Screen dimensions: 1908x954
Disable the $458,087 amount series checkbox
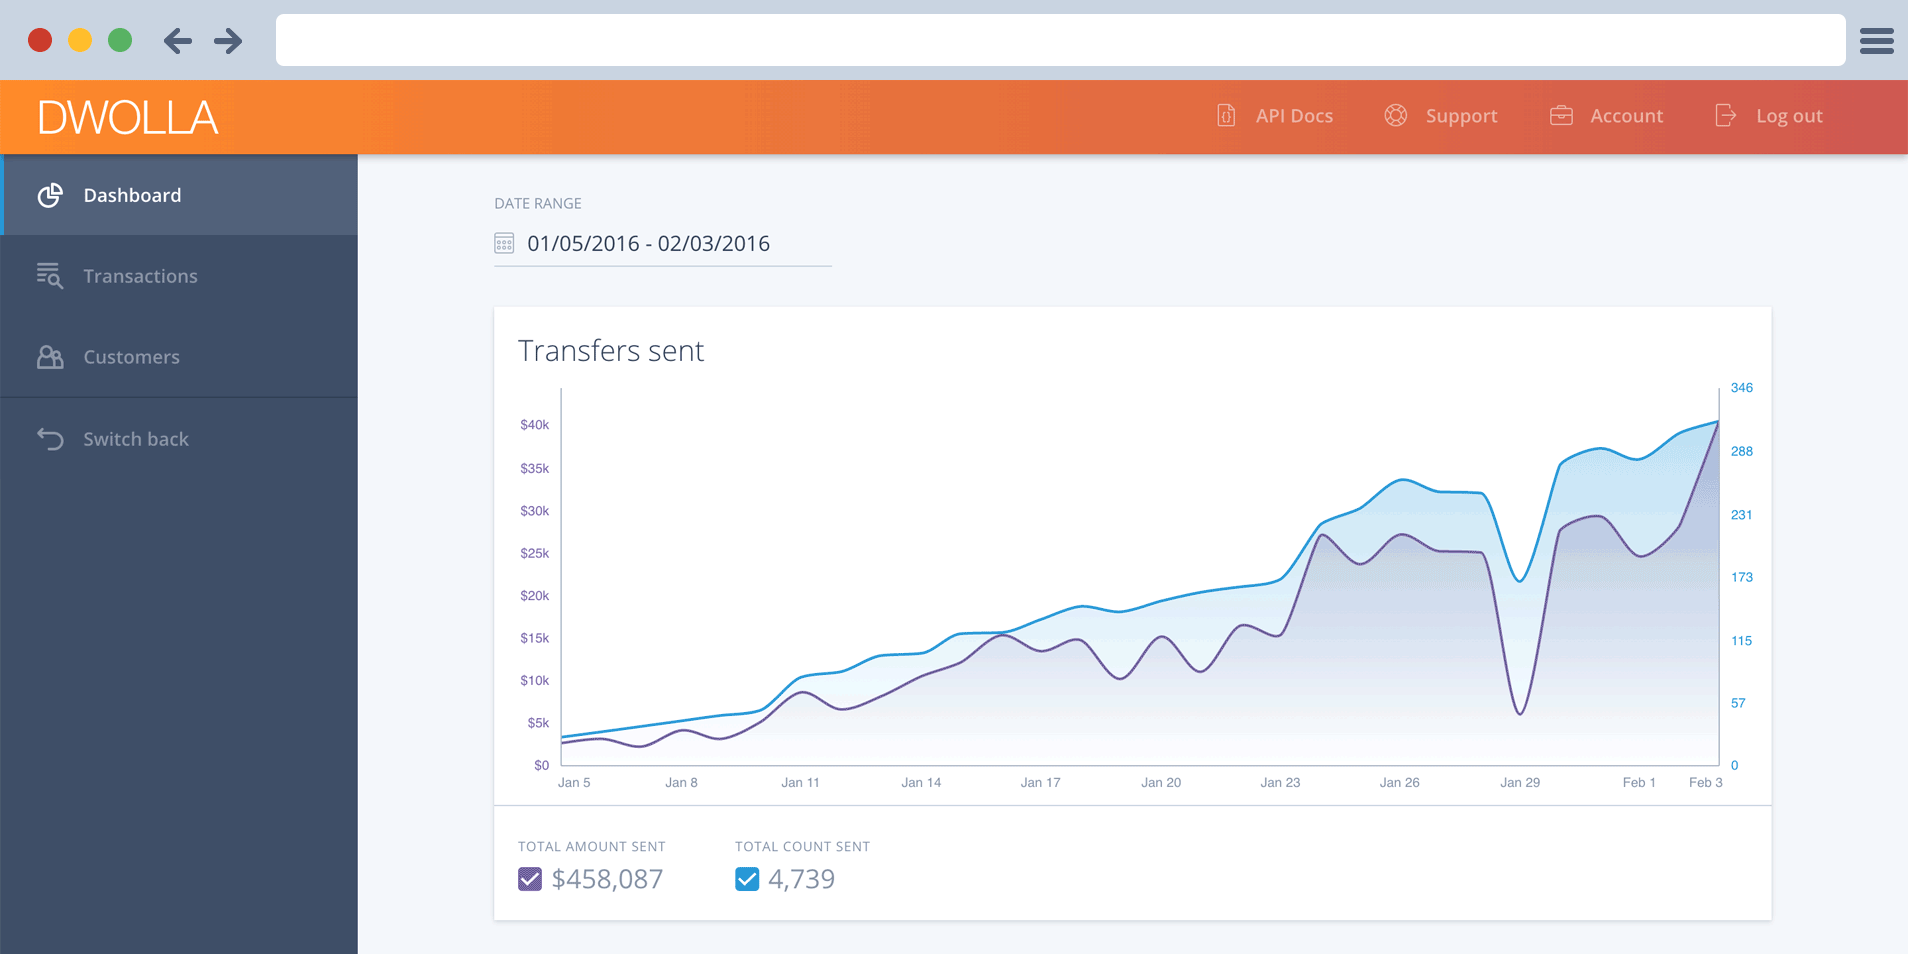(x=529, y=879)
